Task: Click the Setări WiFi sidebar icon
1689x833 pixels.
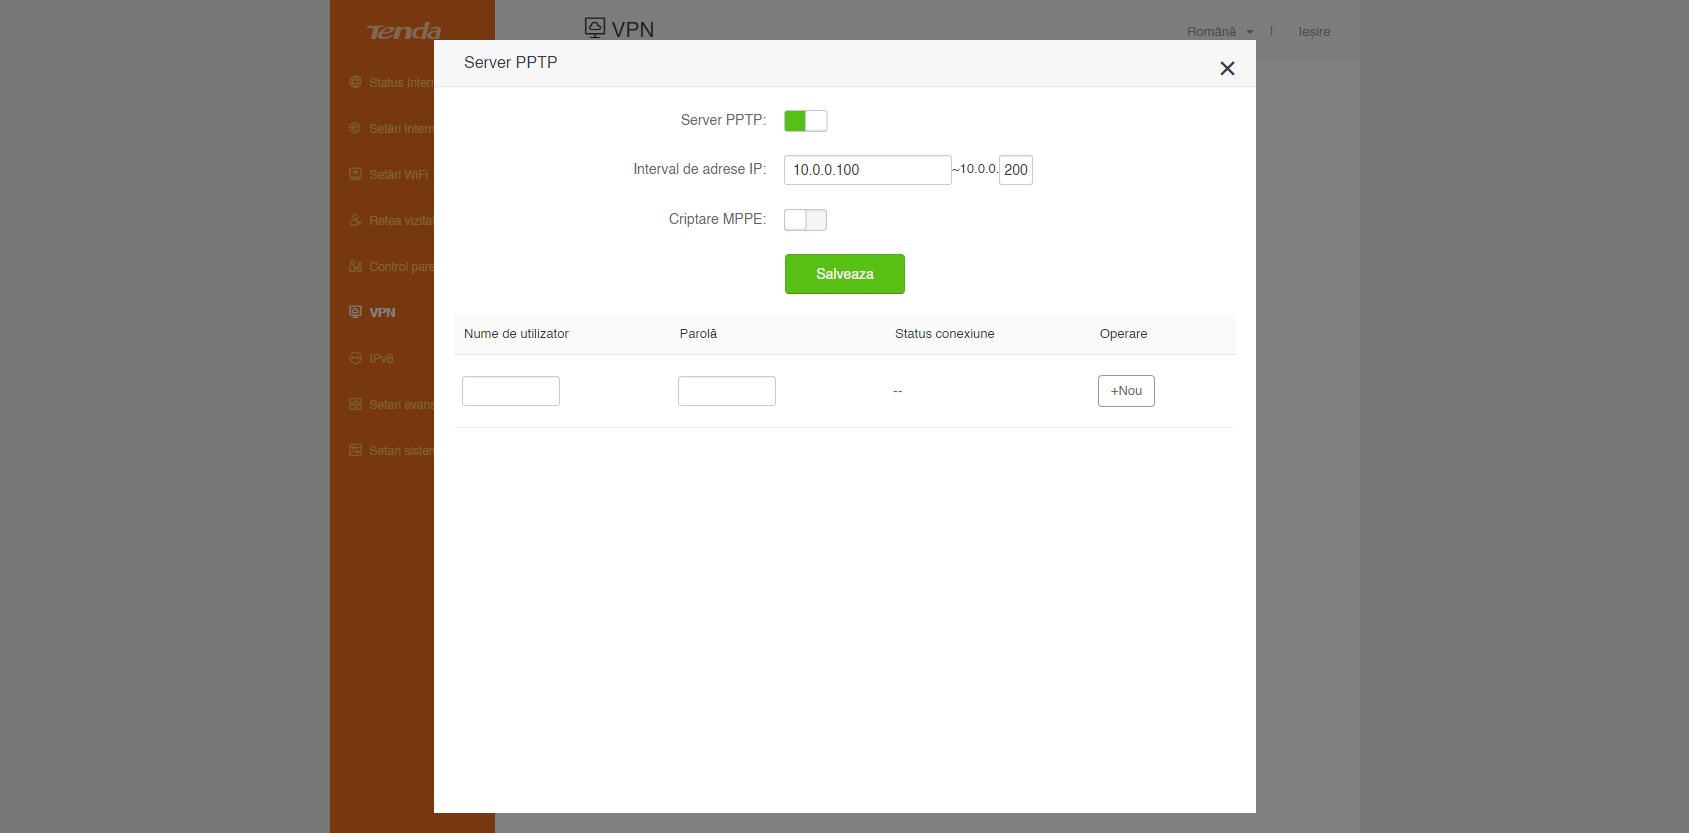Action: click(x=355, y=174)
